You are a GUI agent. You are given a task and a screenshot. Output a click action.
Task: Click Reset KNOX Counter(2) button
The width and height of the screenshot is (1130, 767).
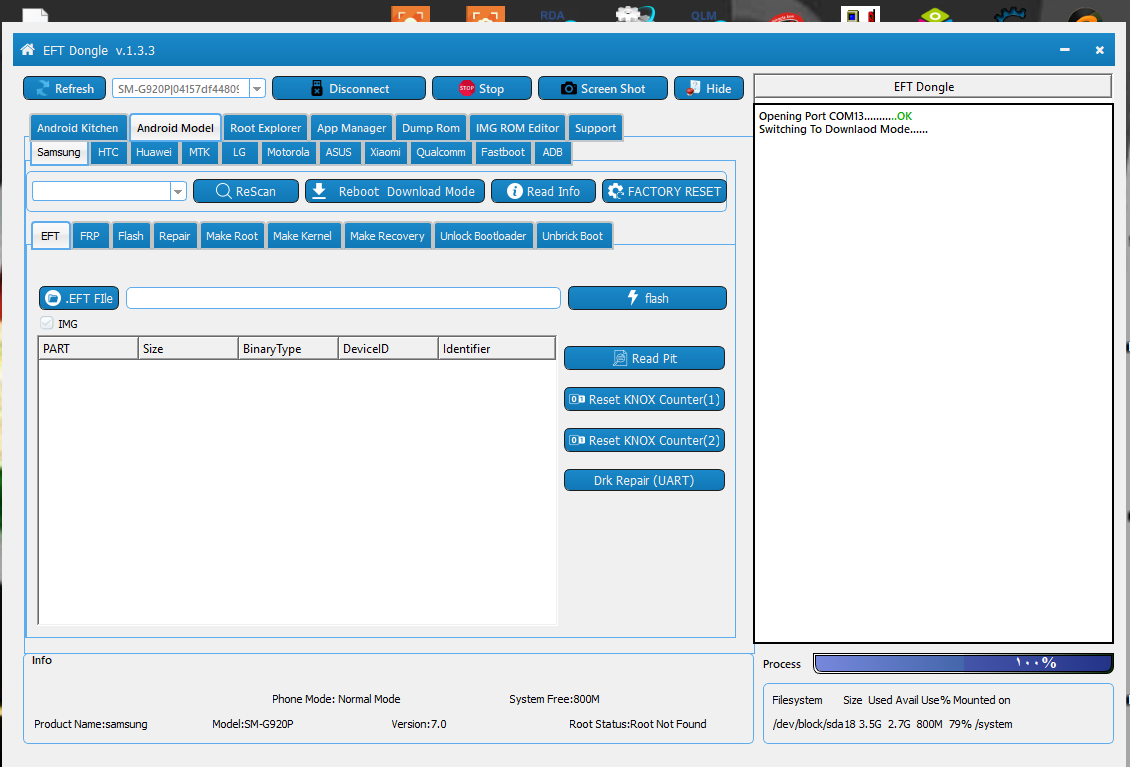[x=644, y=440]
